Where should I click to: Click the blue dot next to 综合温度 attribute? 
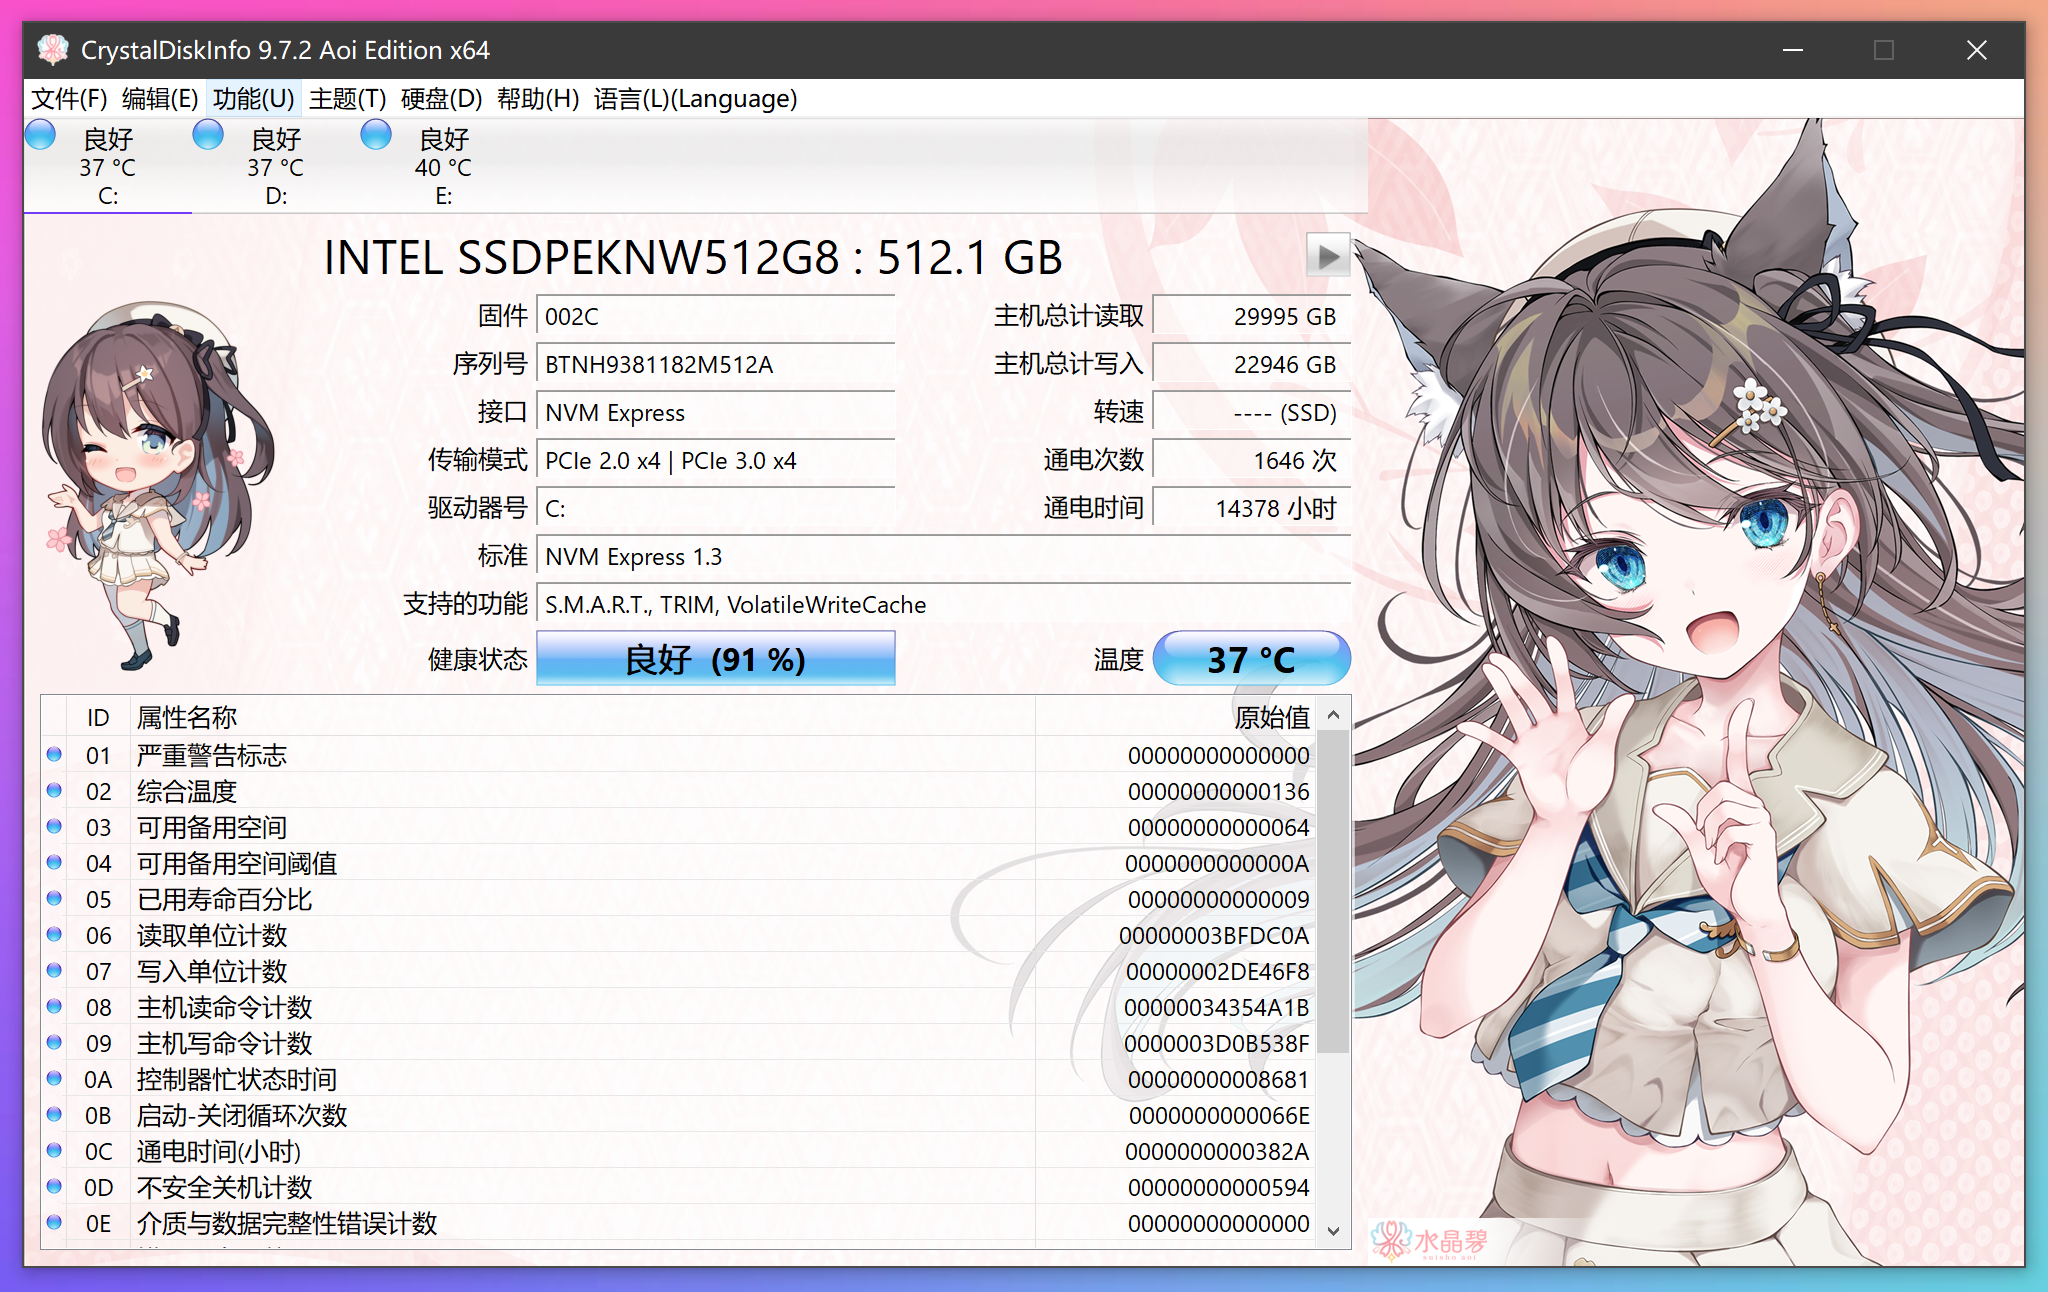point(53,791)
